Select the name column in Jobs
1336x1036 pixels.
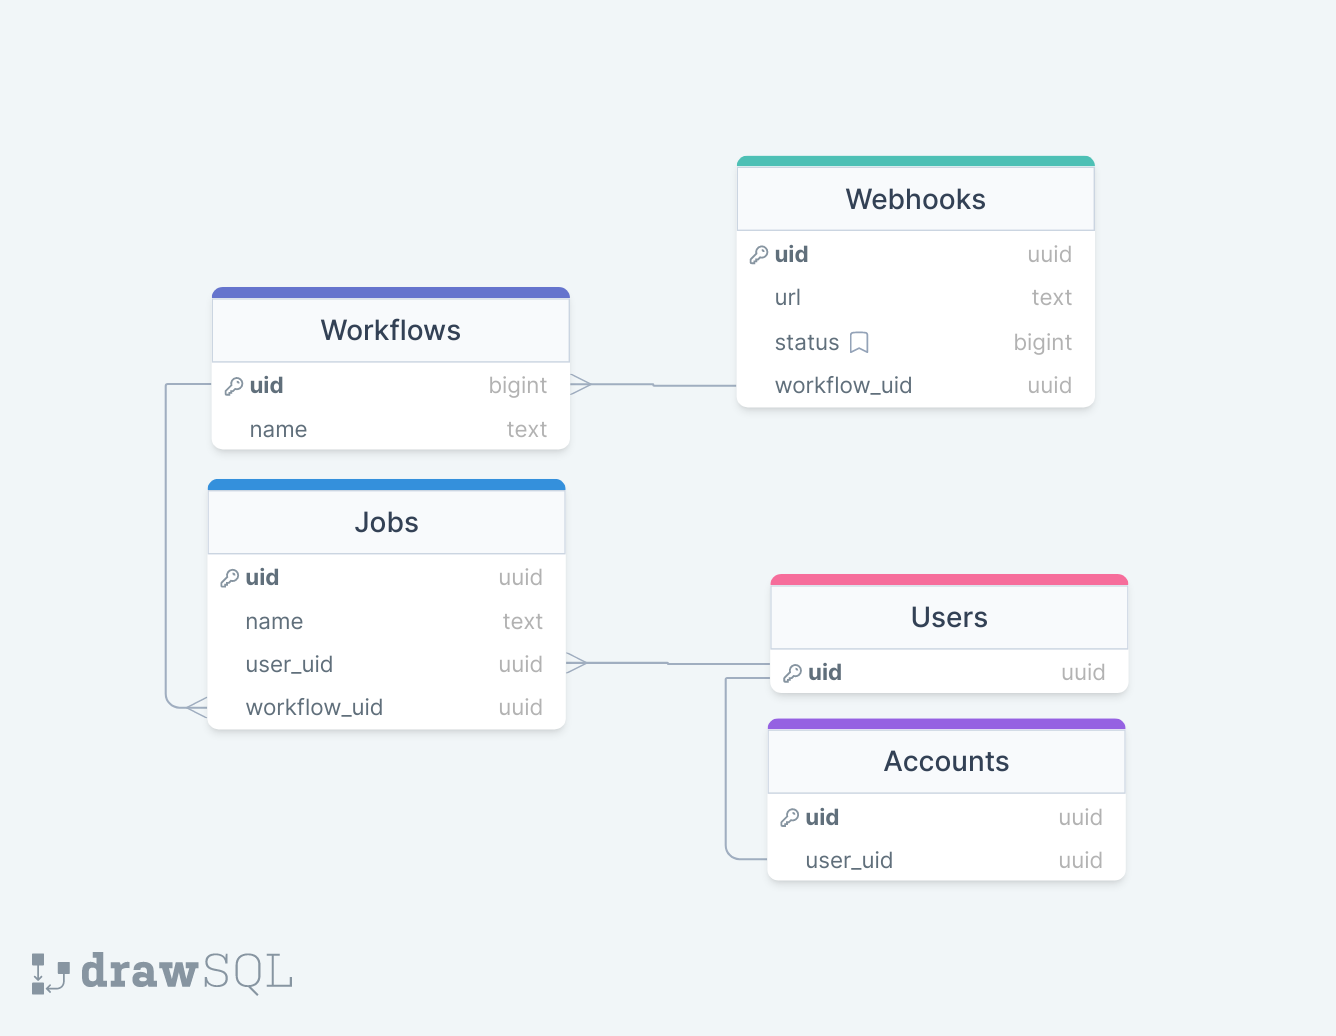coord(387,622)
